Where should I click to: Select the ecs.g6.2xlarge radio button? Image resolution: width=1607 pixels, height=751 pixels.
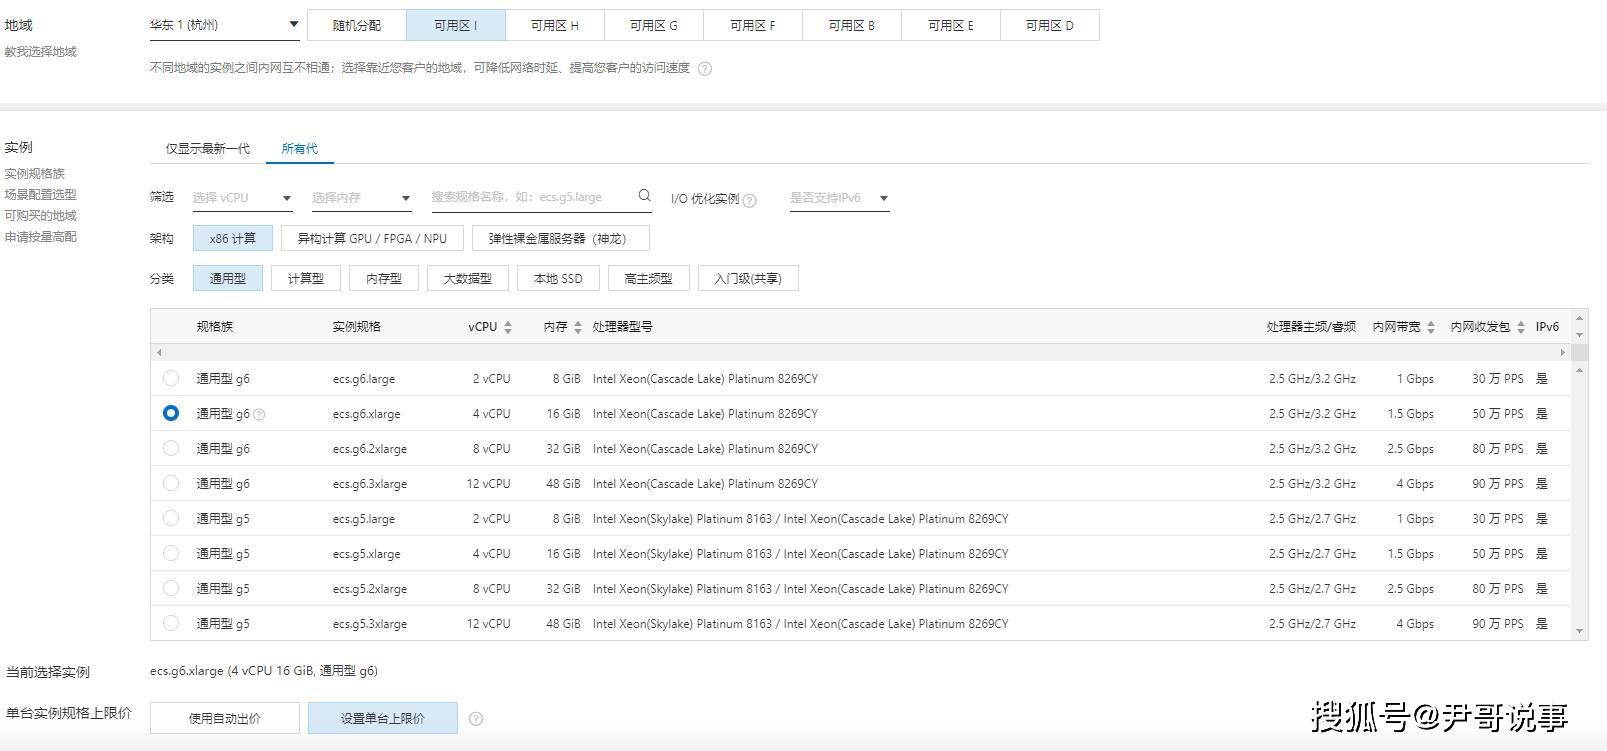pos(171,448)
